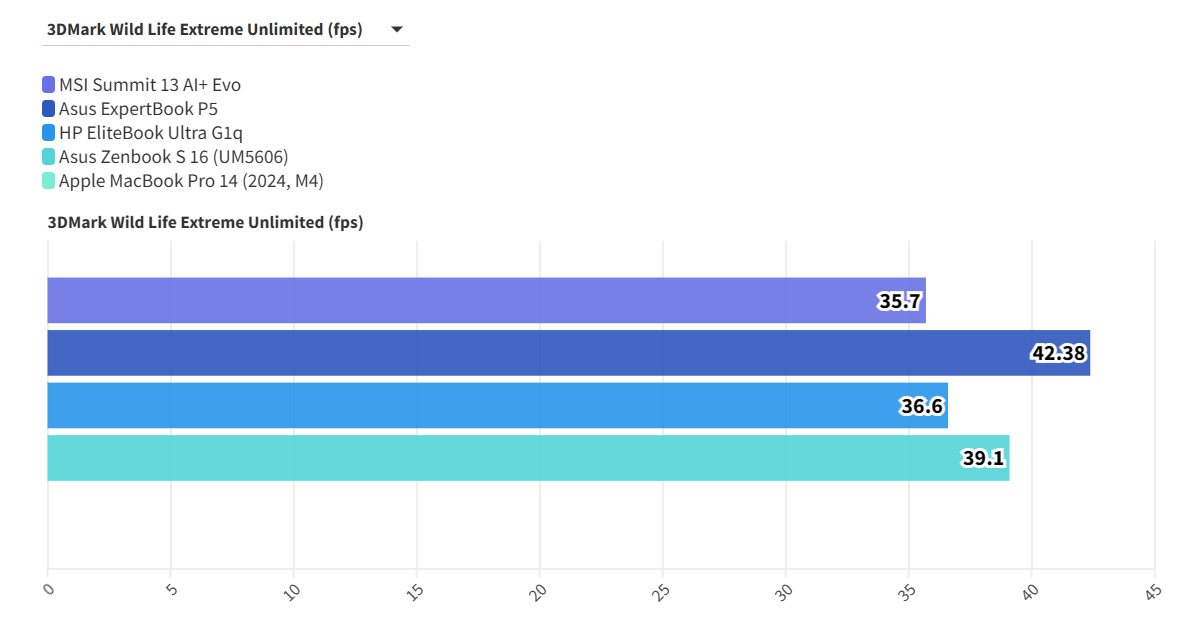Select the Asus ExpertBook P5 bar
This screenshot has width=1202, height=618.
pyautogui.click(x=500, y=353)
